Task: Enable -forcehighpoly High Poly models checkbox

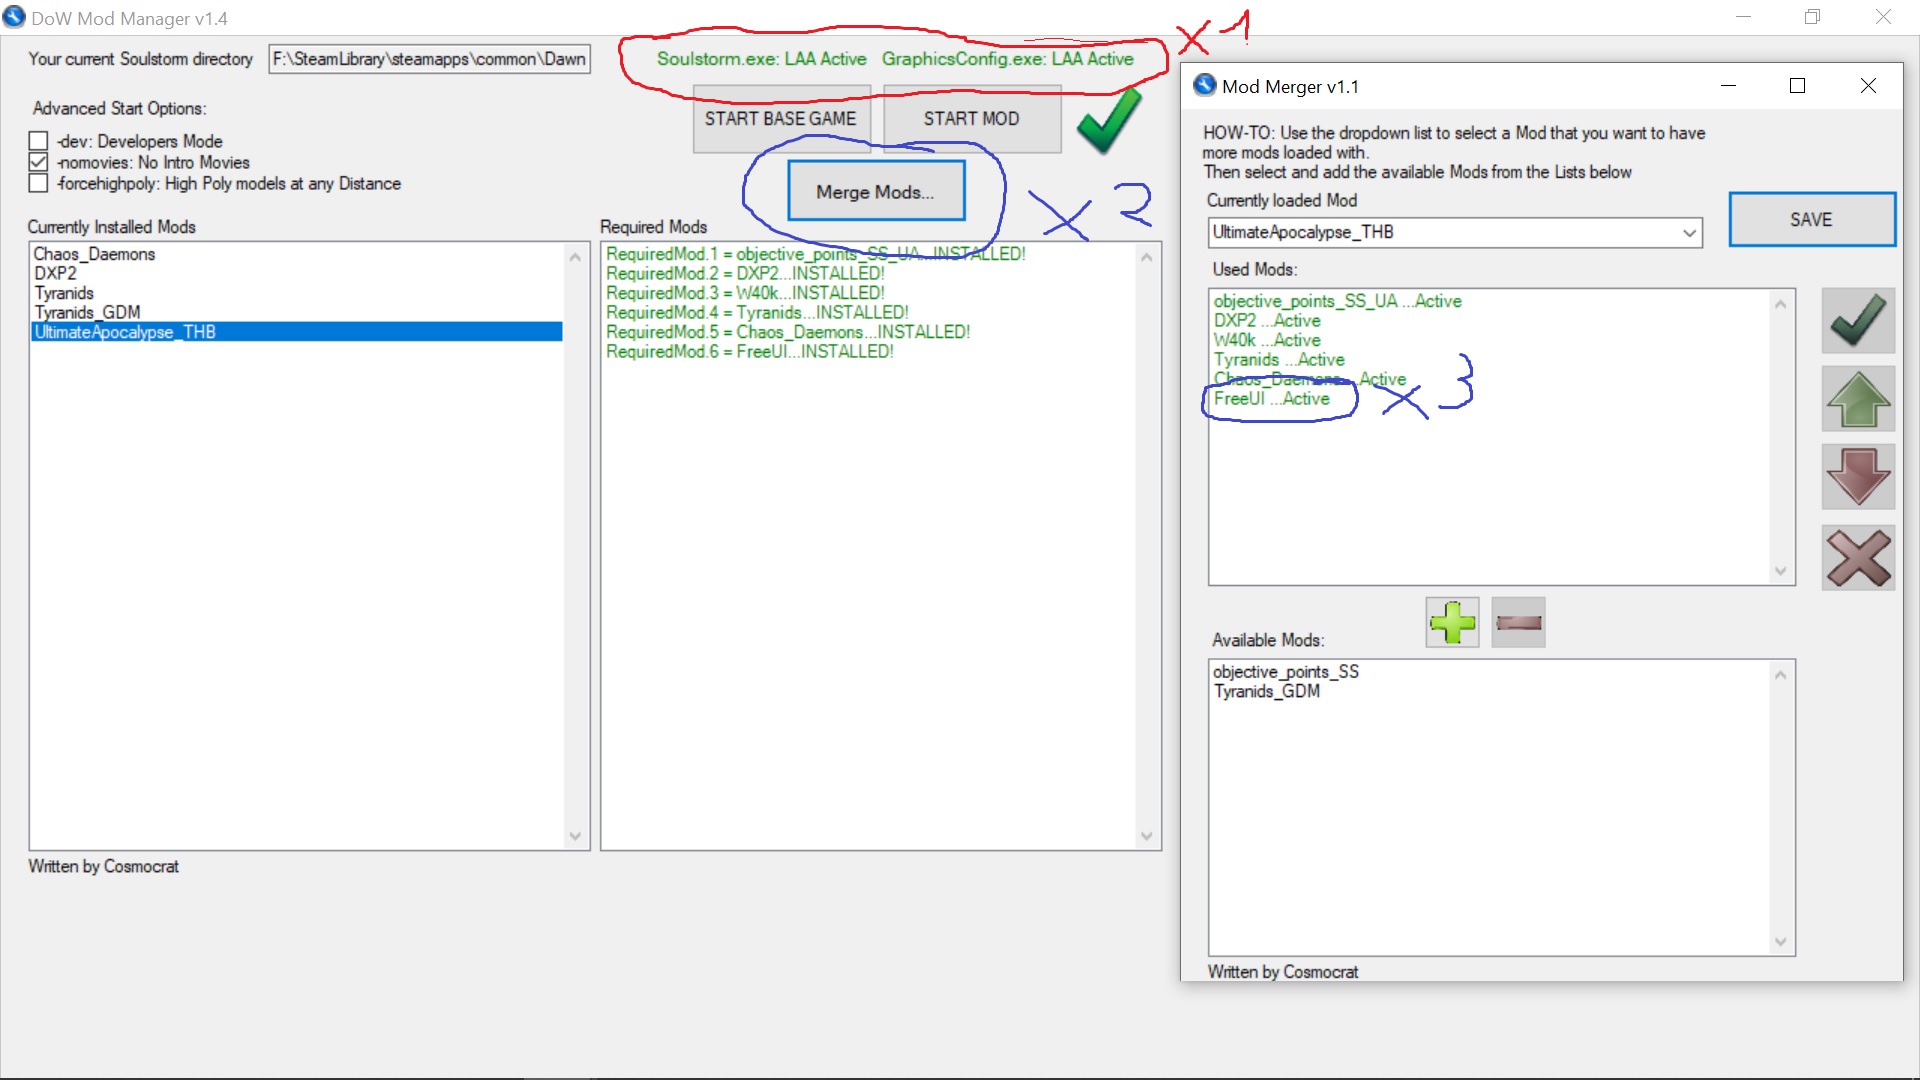Action: 38,183
